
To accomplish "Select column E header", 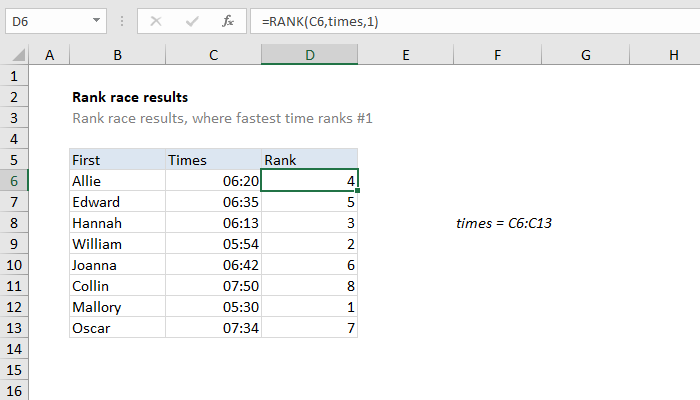I will 405,55.
